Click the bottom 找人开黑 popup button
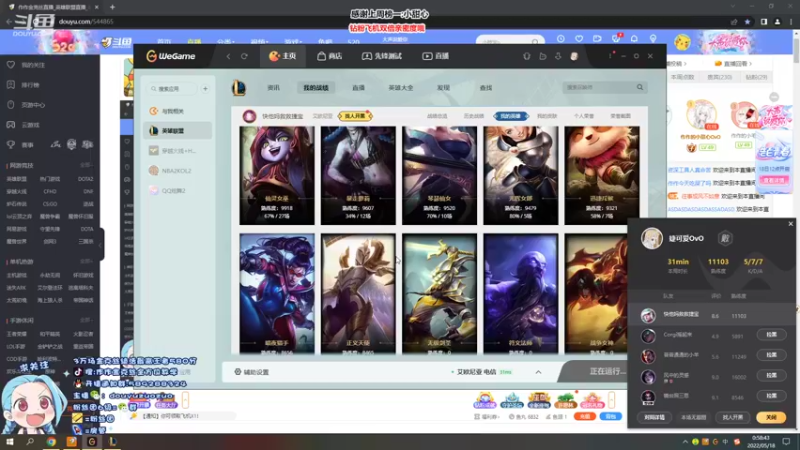Viewport: 800px width, 450px height. pos(733,417)
